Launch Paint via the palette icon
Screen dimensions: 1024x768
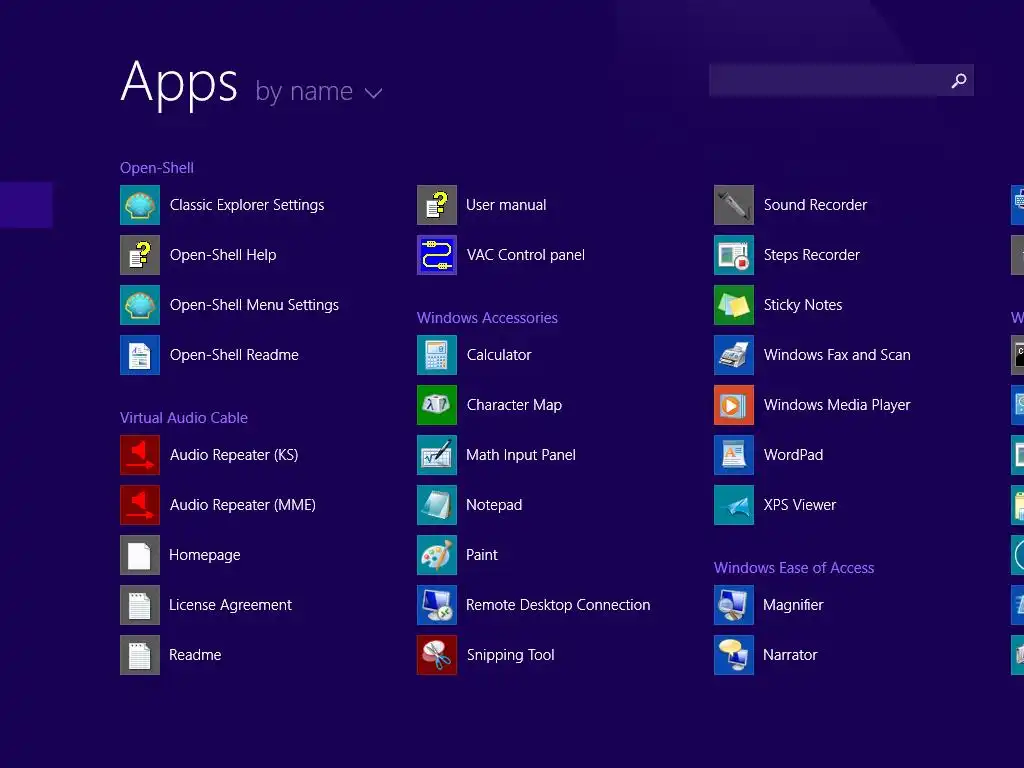pyautogui.click(x=437, y=555)
